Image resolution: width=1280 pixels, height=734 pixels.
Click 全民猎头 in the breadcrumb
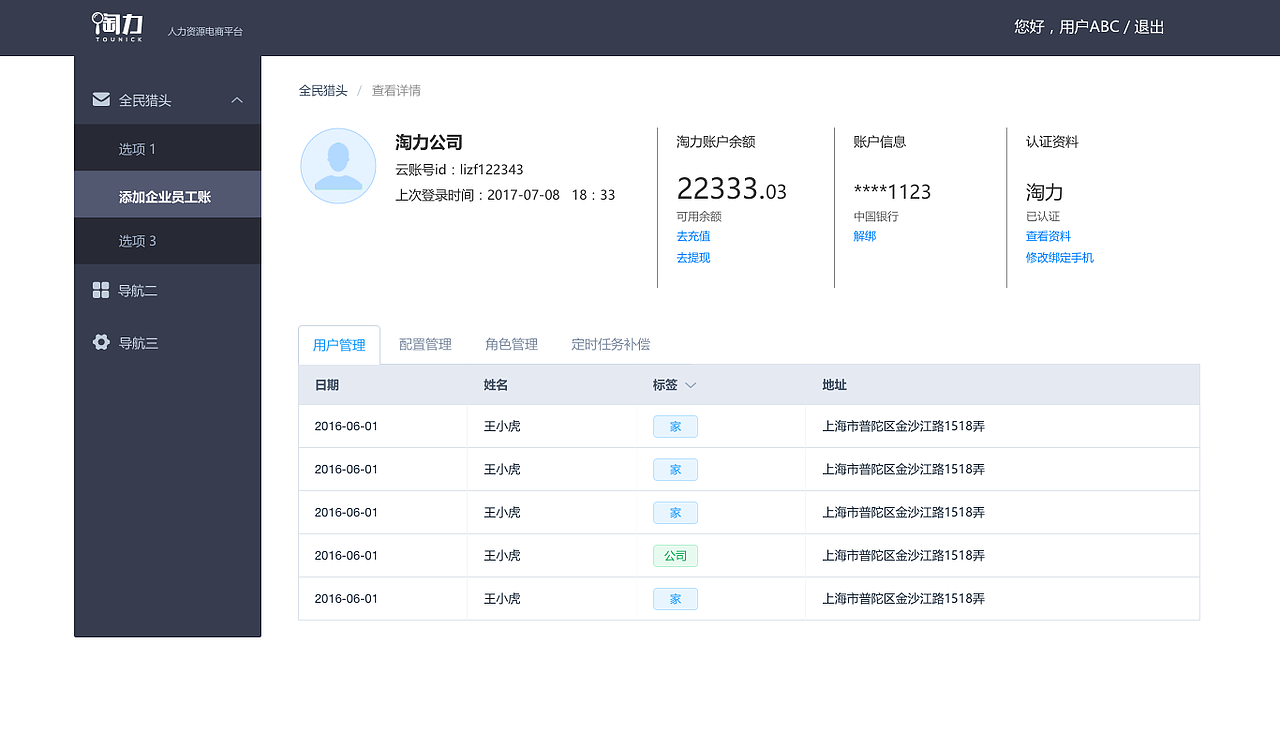click(x=323, y=90)
